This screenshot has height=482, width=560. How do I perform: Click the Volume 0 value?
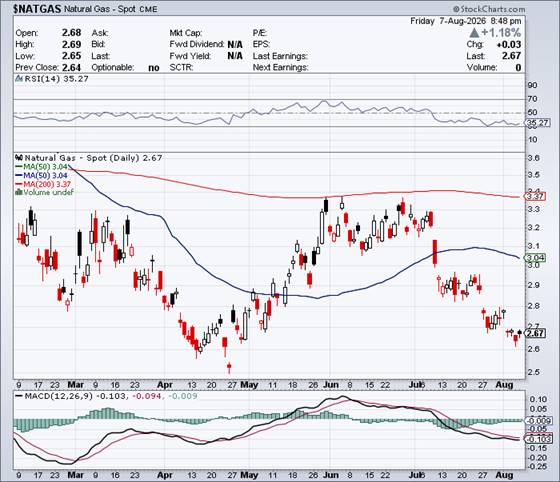[x=518, y=67]
